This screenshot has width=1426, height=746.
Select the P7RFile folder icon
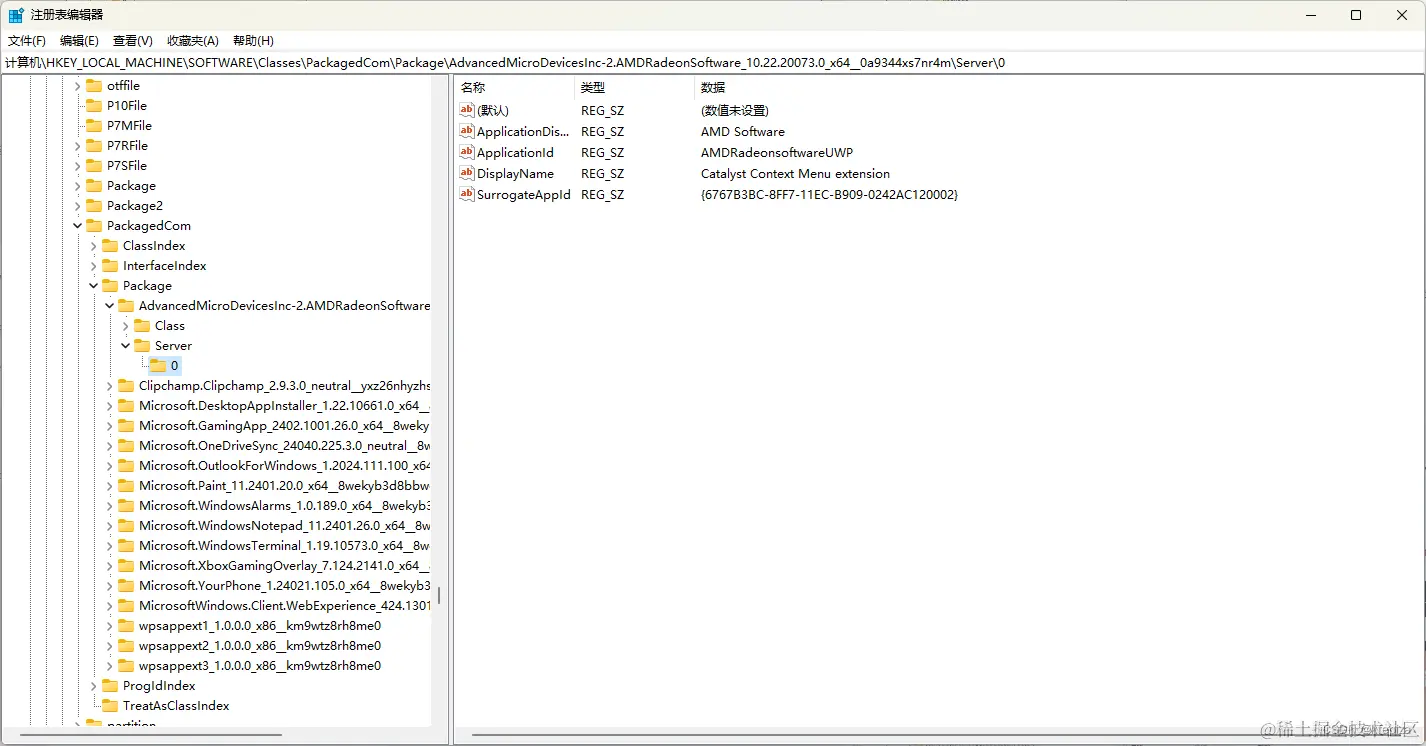coord(94,146)
